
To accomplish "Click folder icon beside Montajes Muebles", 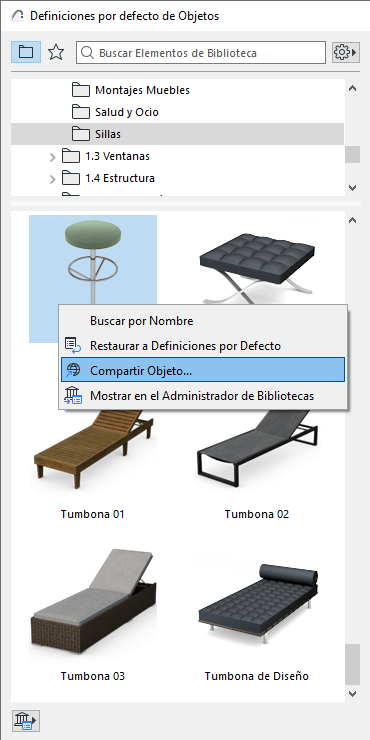I will (81, 90).
